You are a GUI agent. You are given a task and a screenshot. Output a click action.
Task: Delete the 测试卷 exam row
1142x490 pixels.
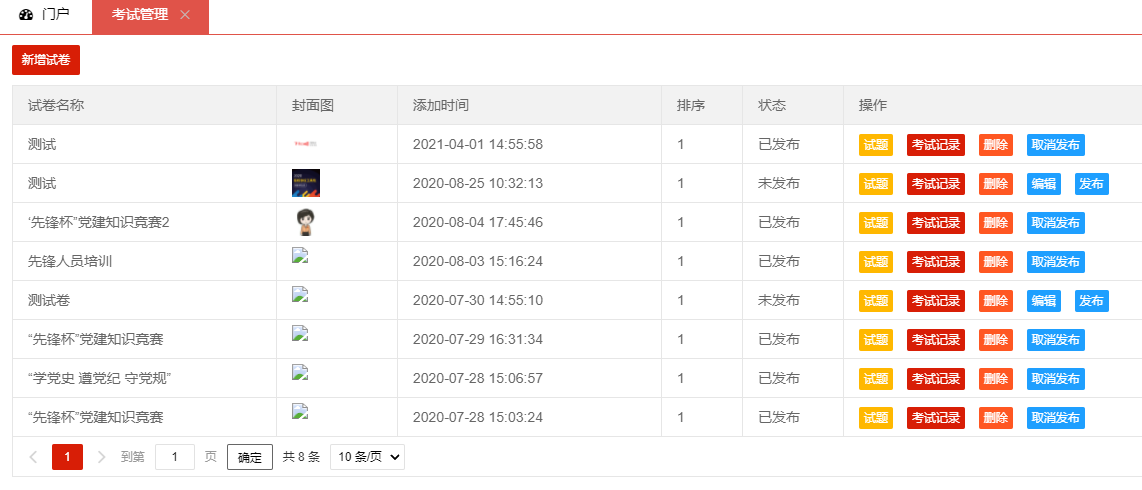994,301
